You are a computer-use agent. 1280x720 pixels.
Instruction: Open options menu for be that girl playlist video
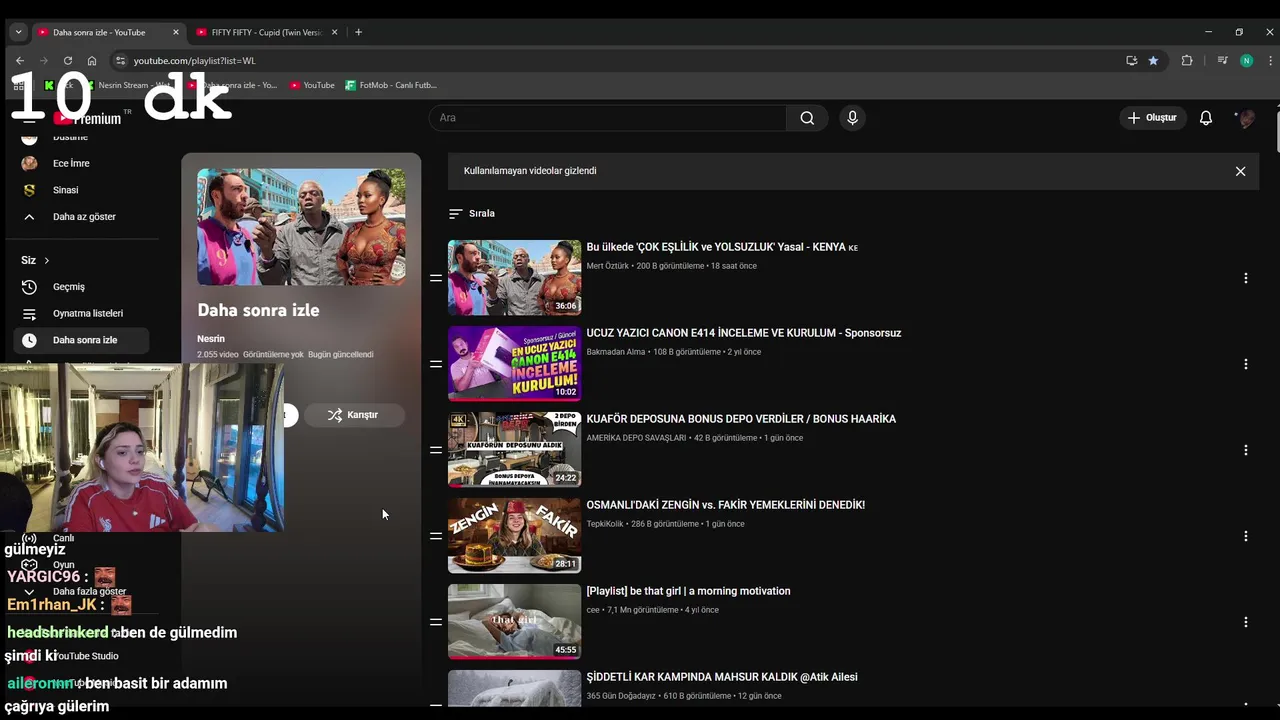point(1245,622)
